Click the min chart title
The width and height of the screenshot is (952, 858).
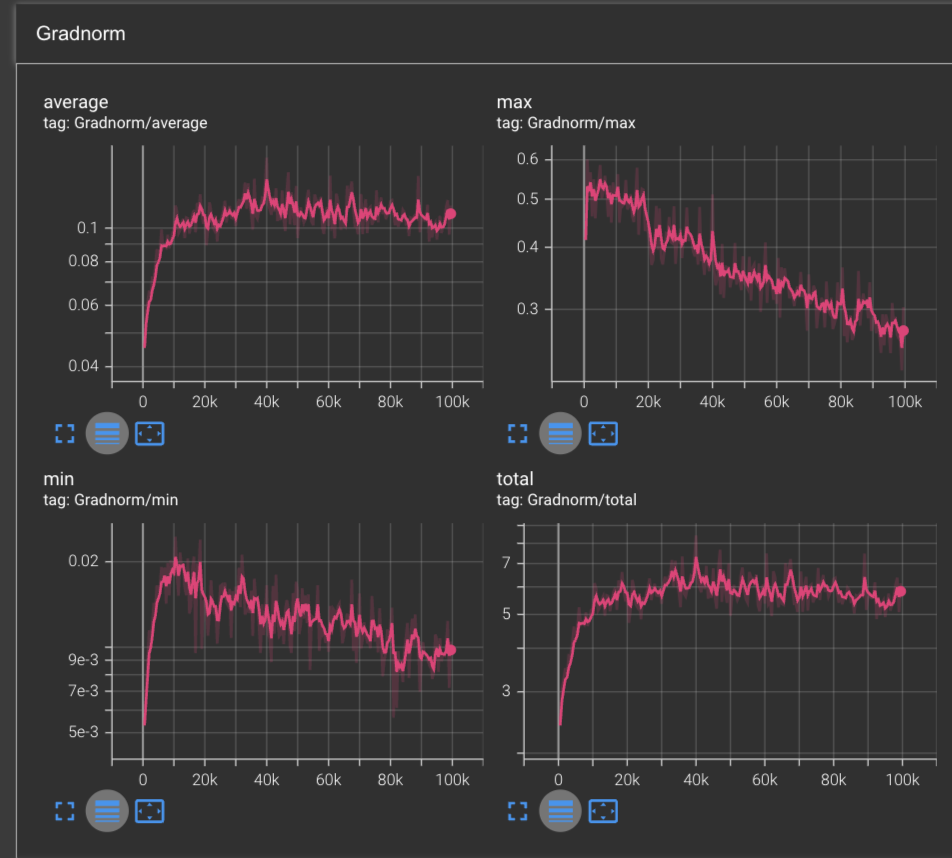click(59, 479)
